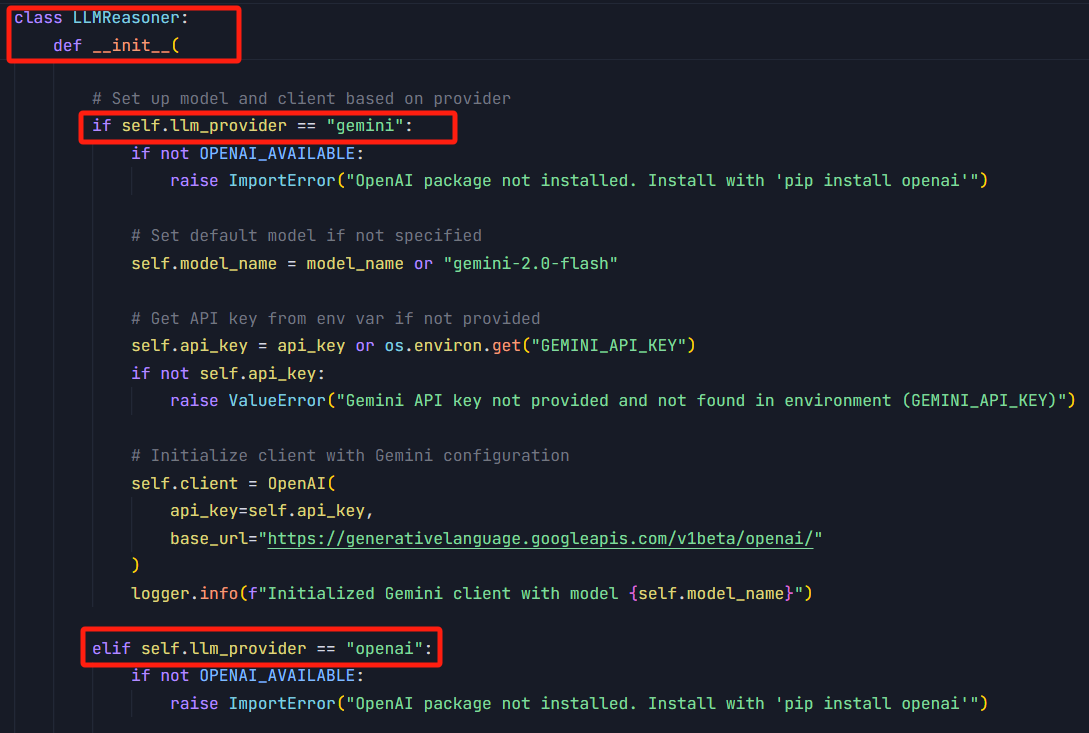
Task: Click the first raise ImportError line under gemini
Action: click(x=579, y=181)
